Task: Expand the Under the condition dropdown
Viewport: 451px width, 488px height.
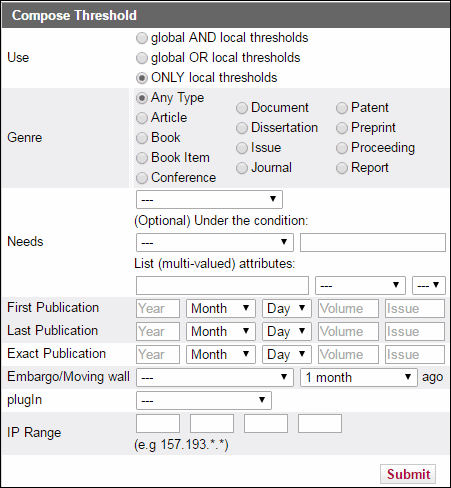Action: pos(215,242)
